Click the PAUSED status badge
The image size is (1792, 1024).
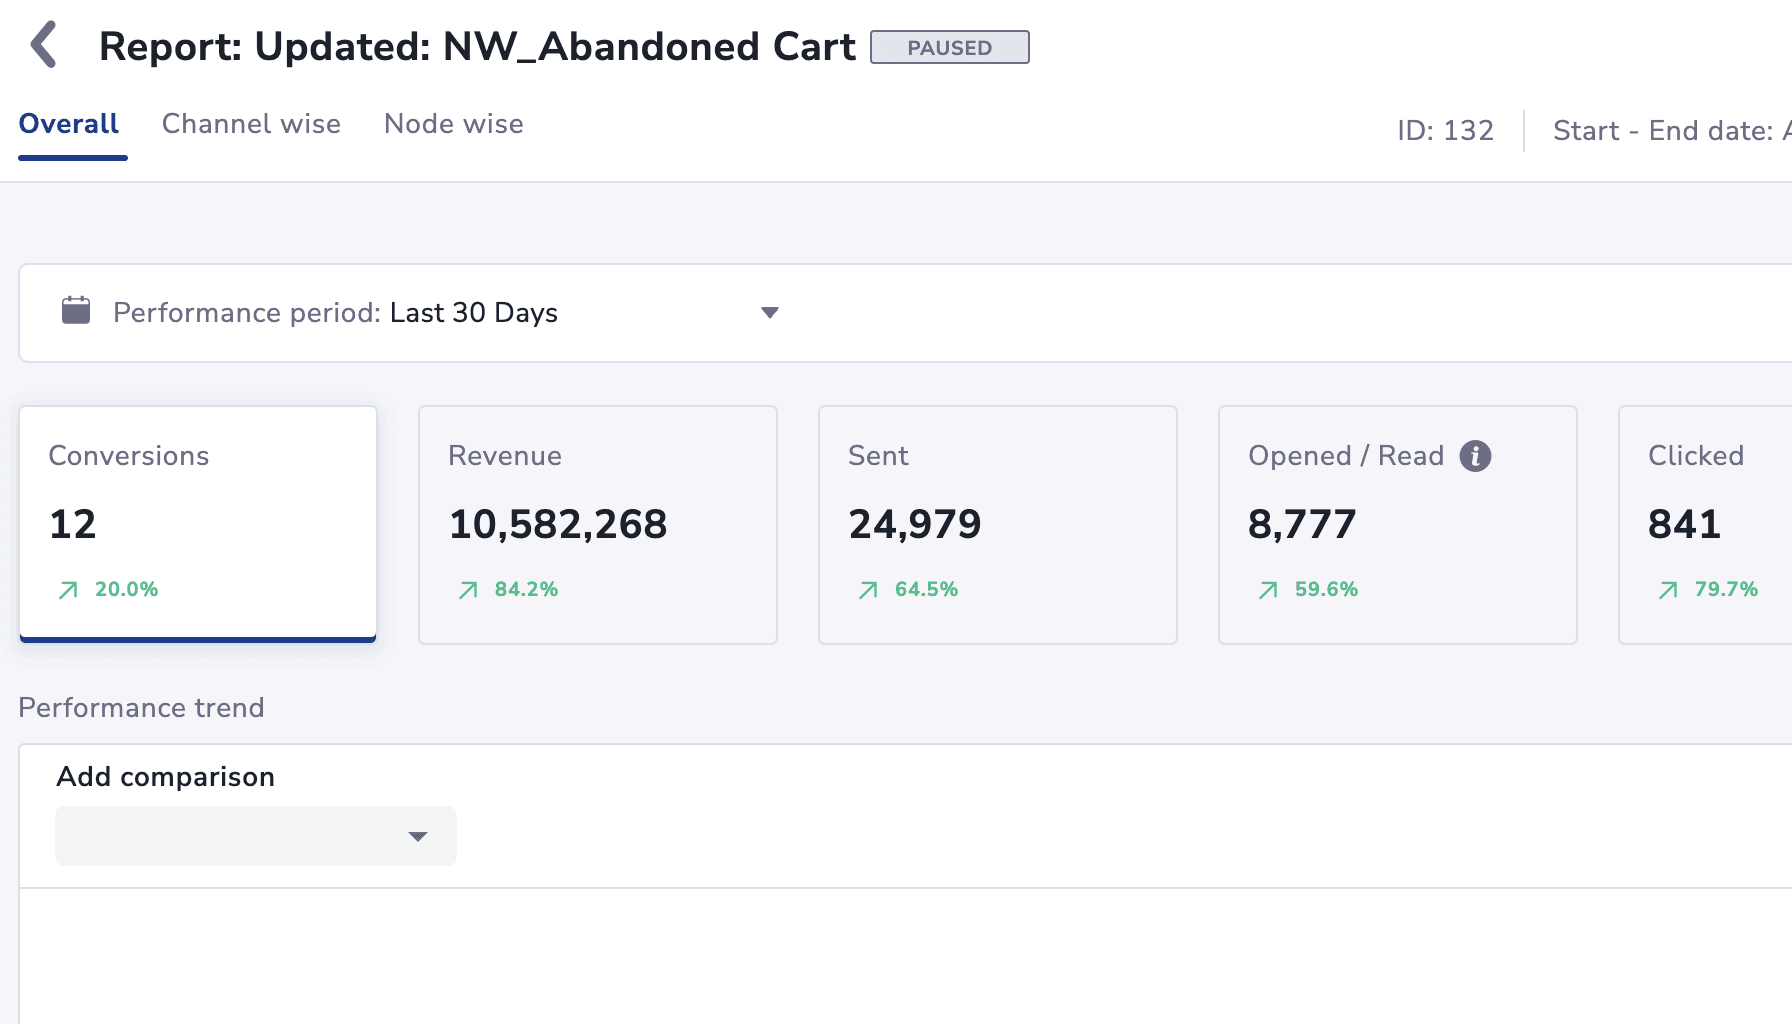(x=950, y=47)
